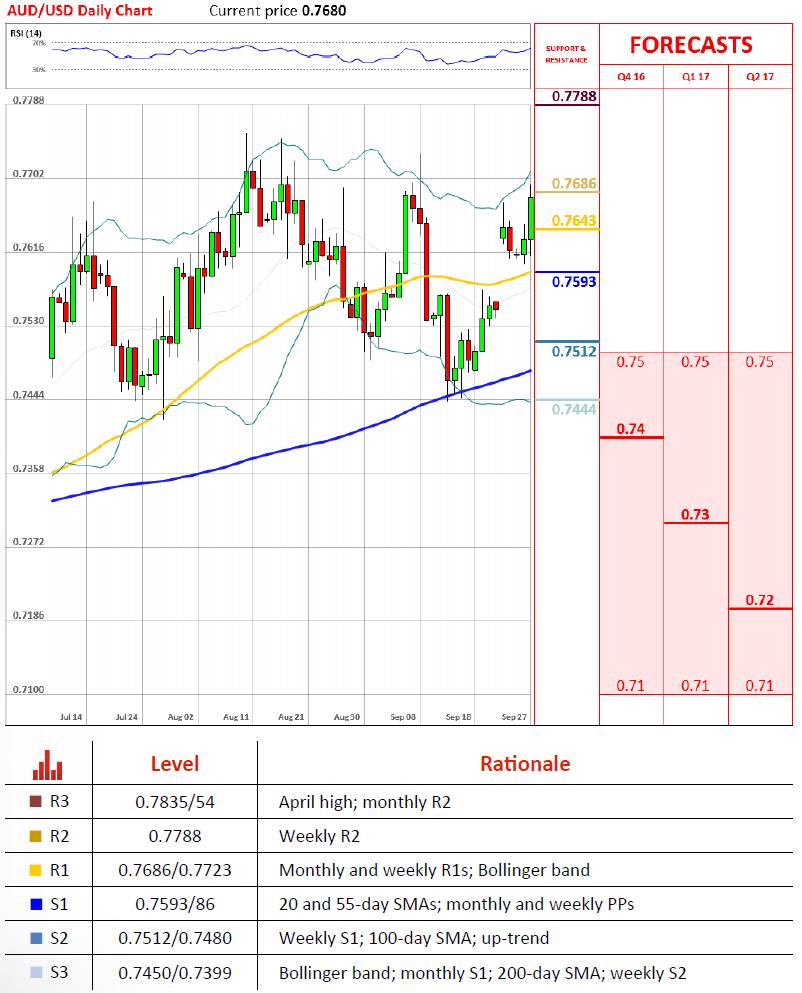Click the 'Sep 08' date axis label
Viewport: 802px width, 993px height.
(403, 717)
